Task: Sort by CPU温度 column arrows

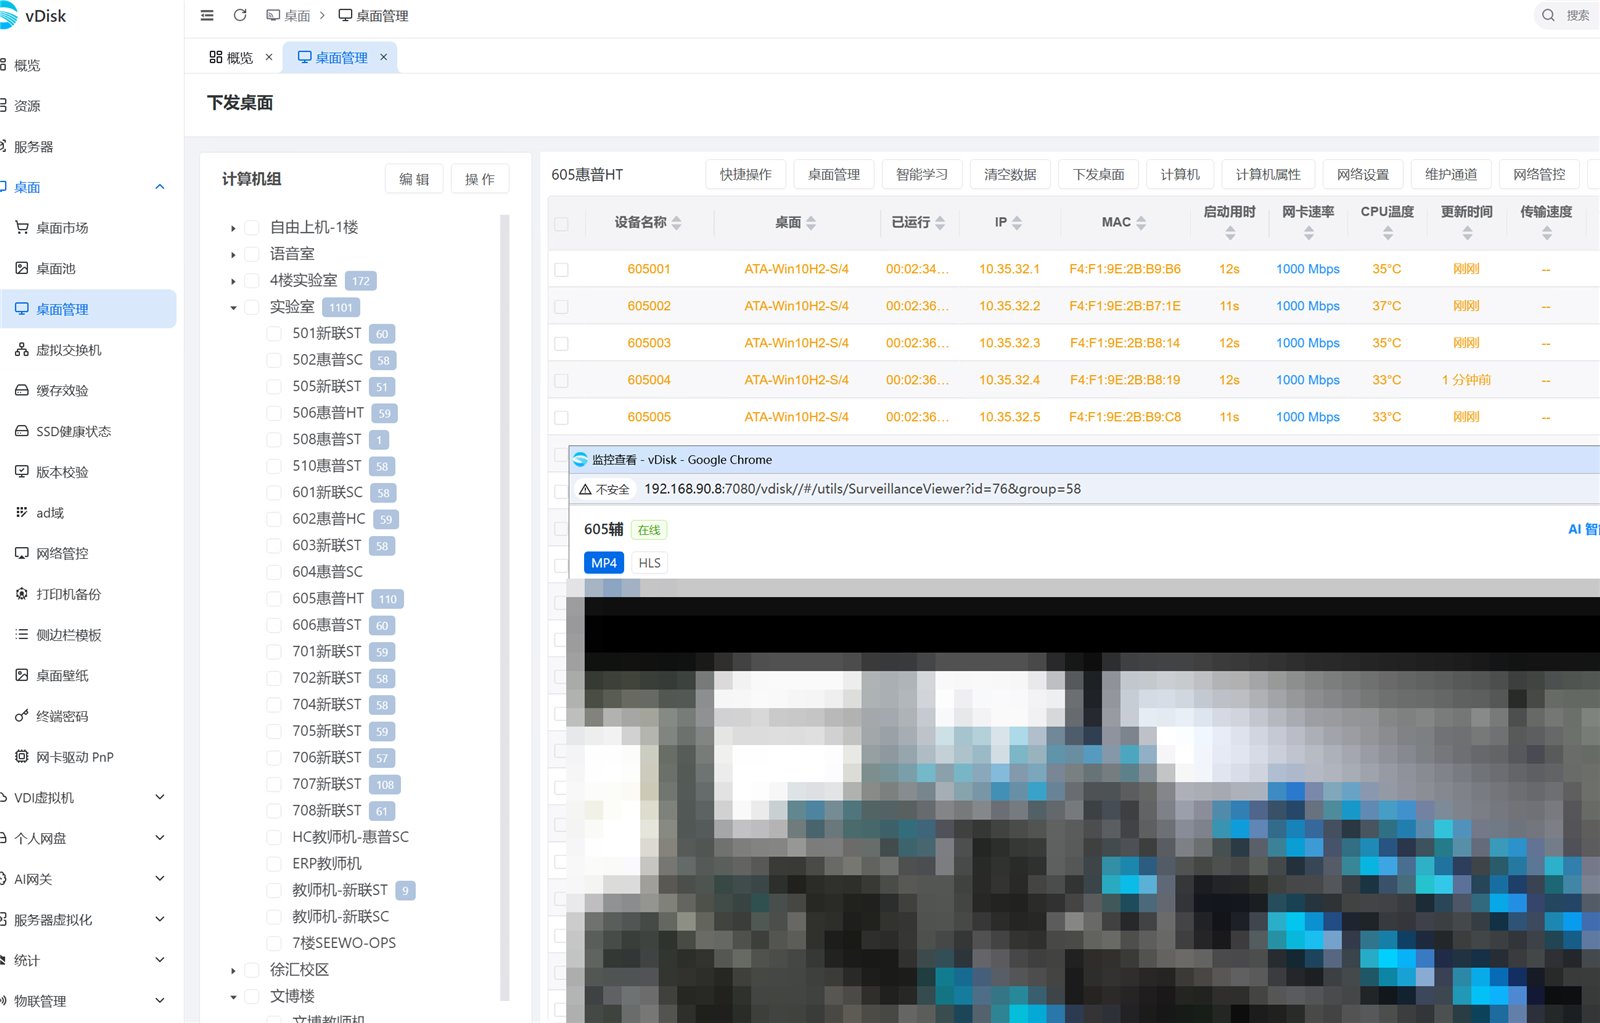Action: [x=1388, y=233]
